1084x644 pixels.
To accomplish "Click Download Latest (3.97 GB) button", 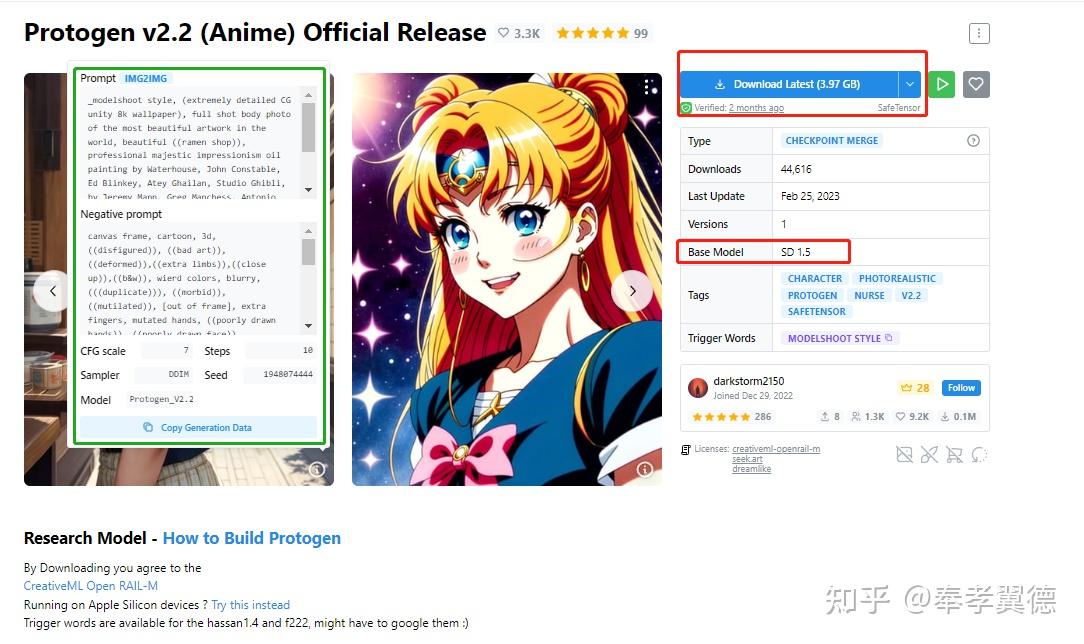I will click(x=789, y=84).
